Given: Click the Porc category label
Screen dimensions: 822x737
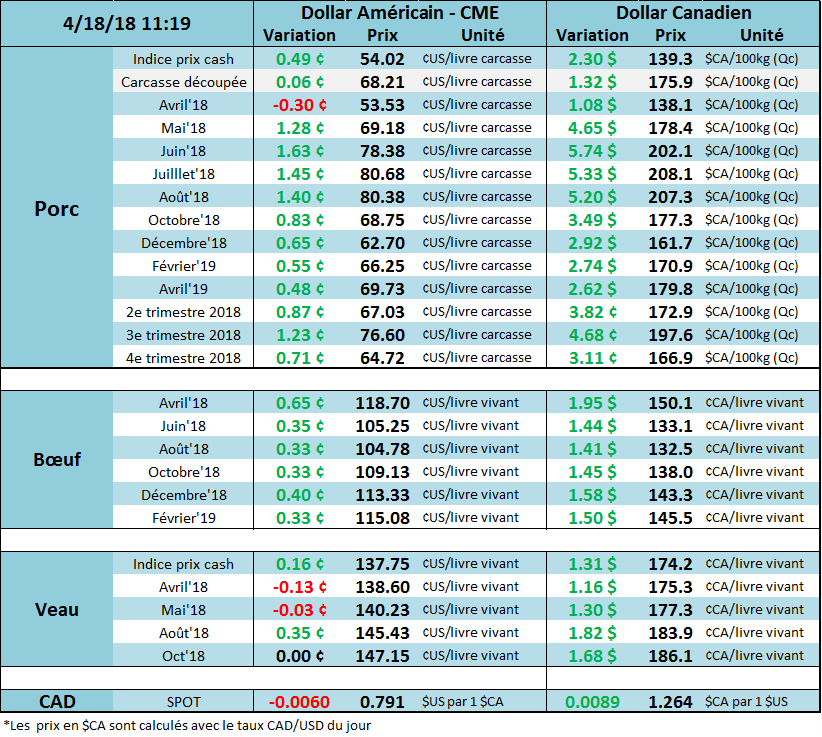Looking at the screenshot, I should pyautogui.click(x=57, y=208).
